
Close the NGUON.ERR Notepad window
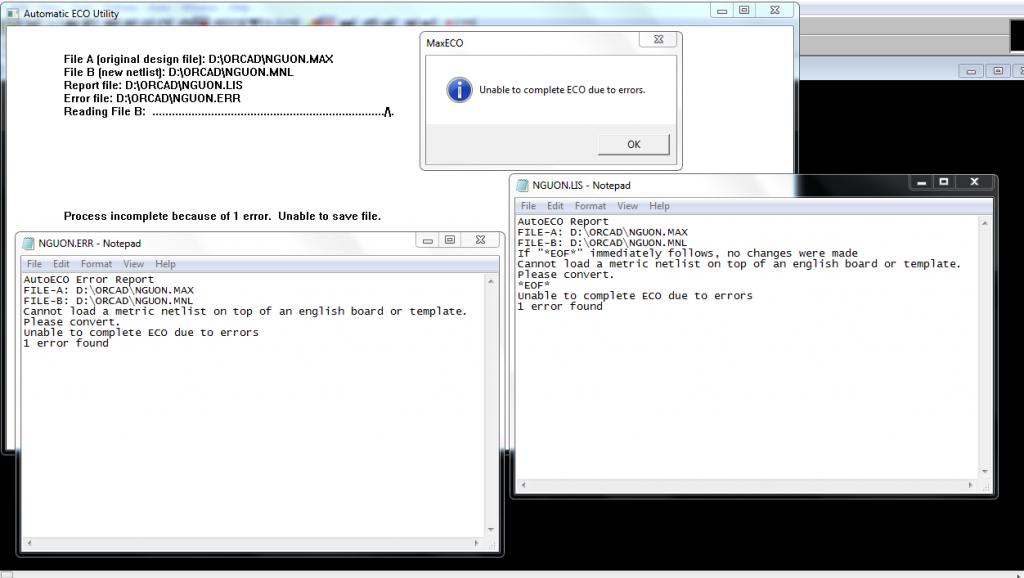tap(480, 240)
